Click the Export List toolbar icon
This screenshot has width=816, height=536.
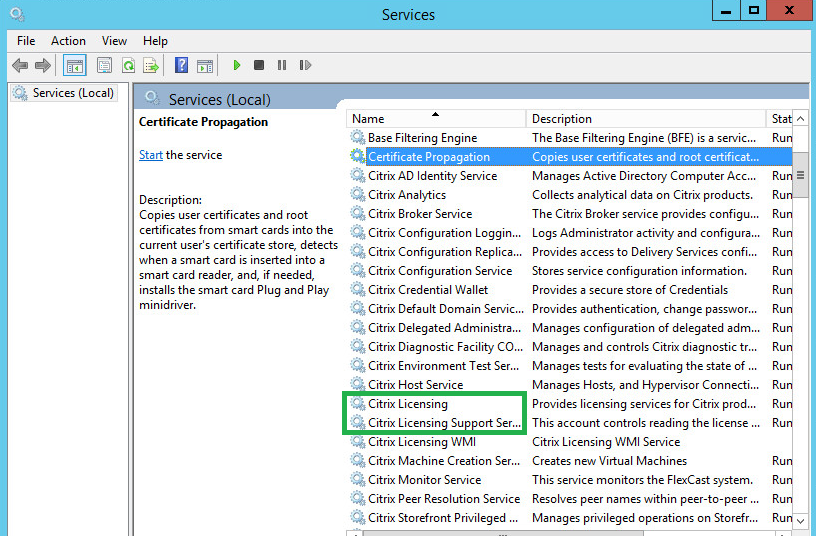[x=151, y=66]
